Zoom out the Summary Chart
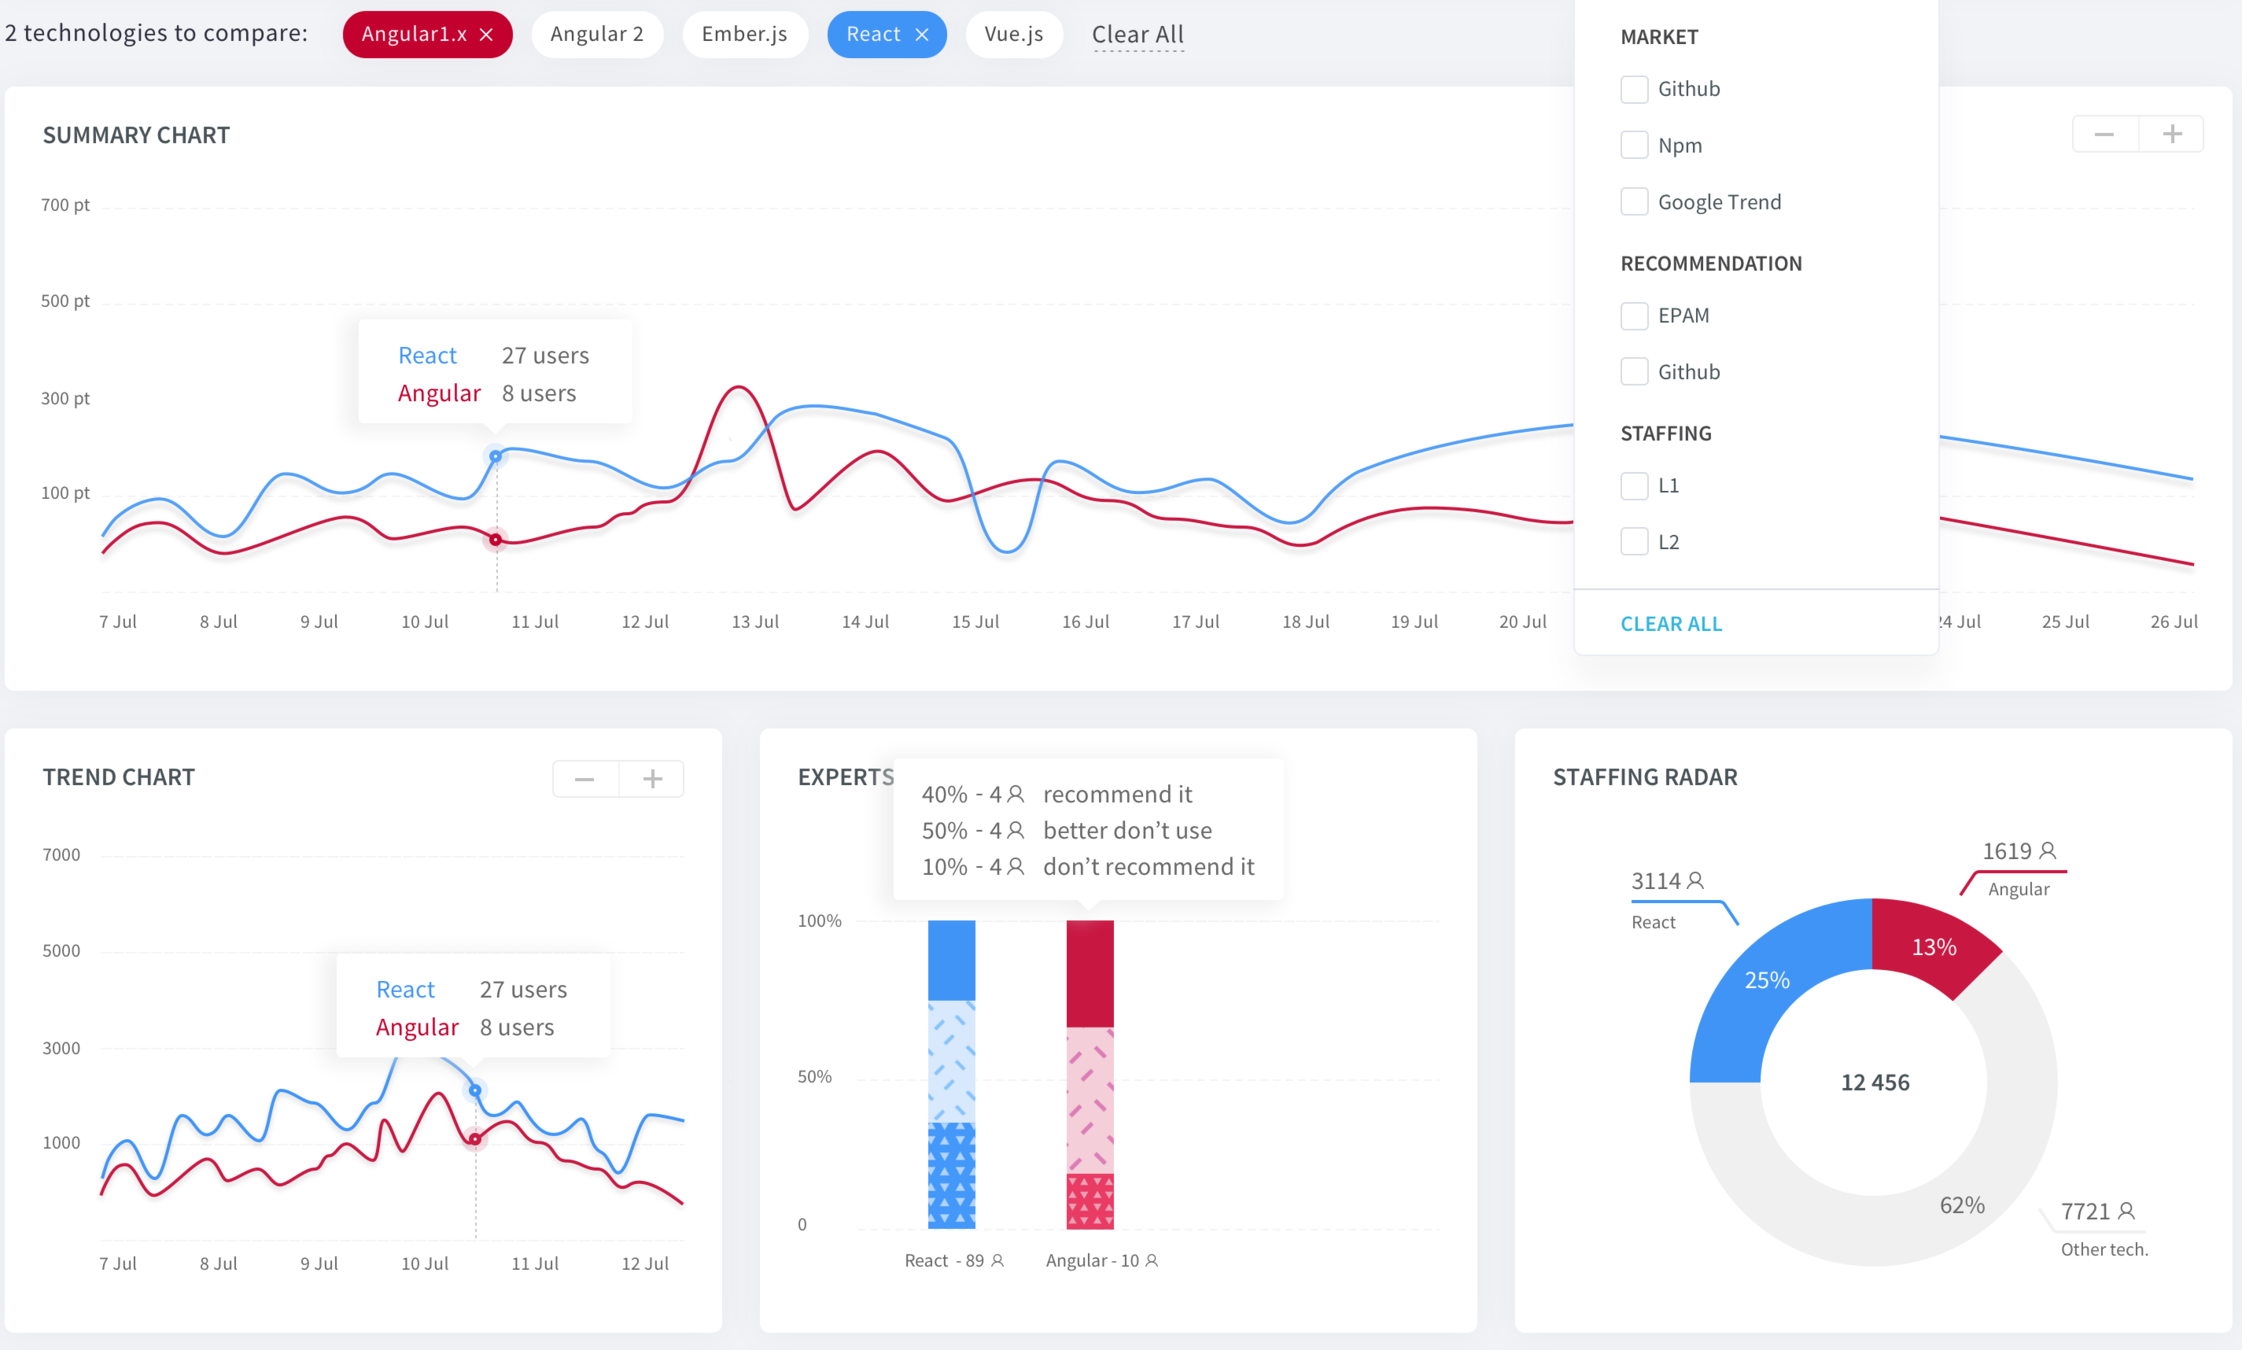Screen dimensions: 2242x1350 [x=2104, y=134]
